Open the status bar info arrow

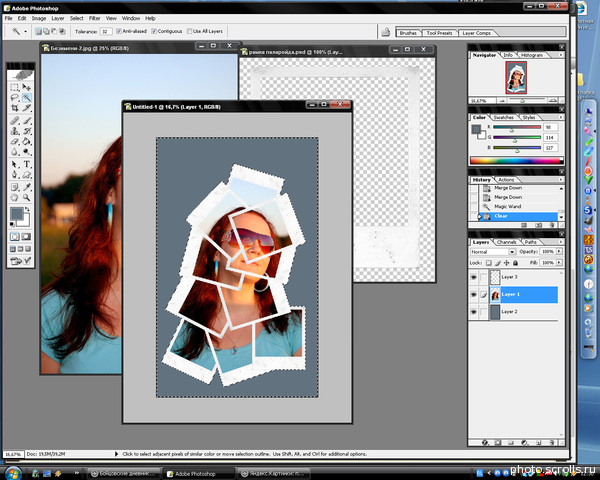(116, 454)
